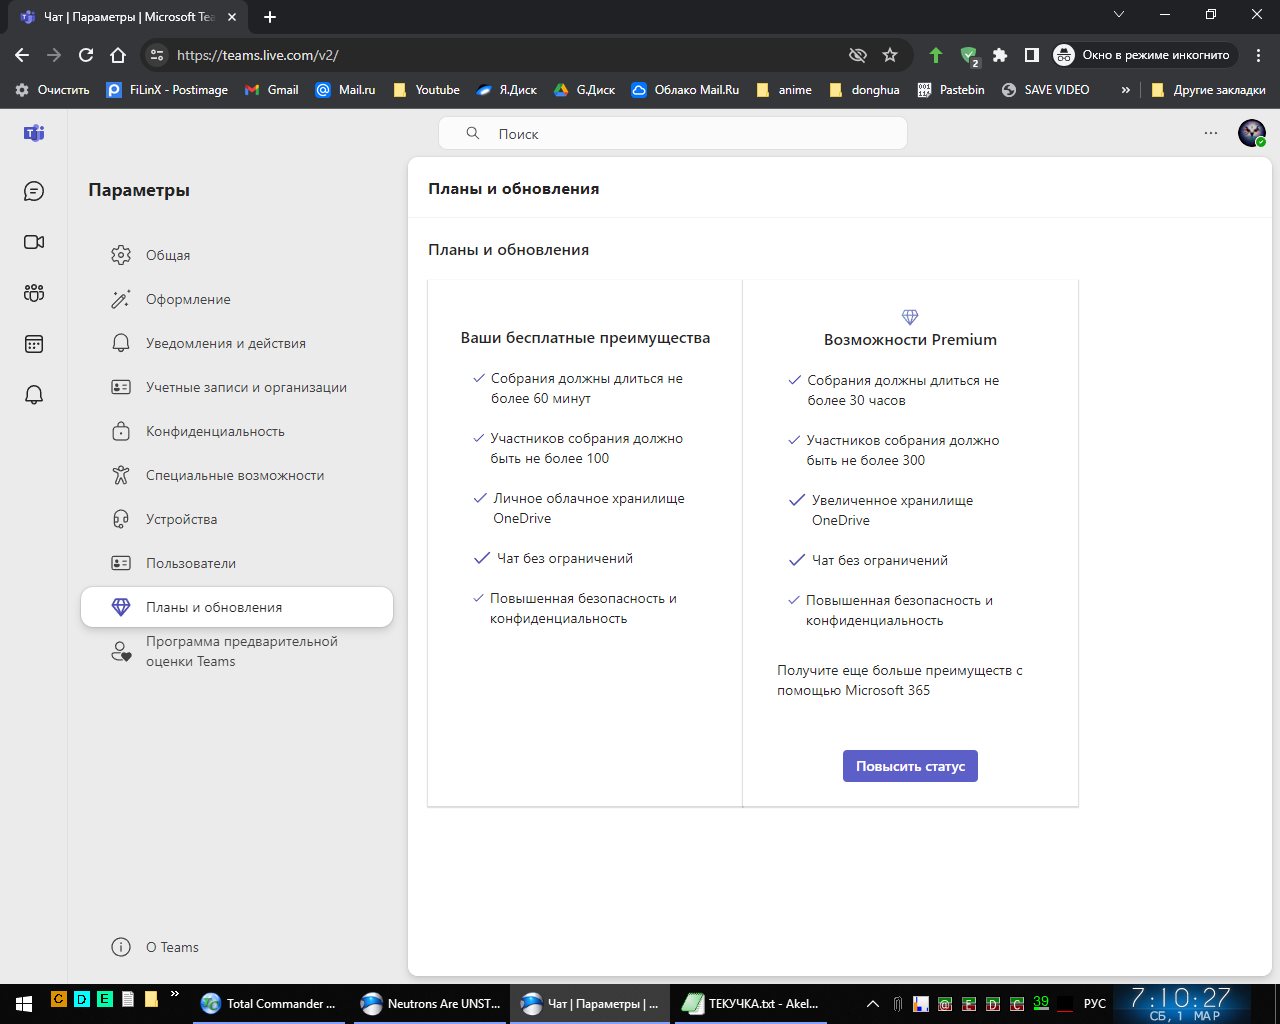The image size is (1280, 1024).
Task: Bookmark this page with the star icon
Action: [x=890, y=55]
